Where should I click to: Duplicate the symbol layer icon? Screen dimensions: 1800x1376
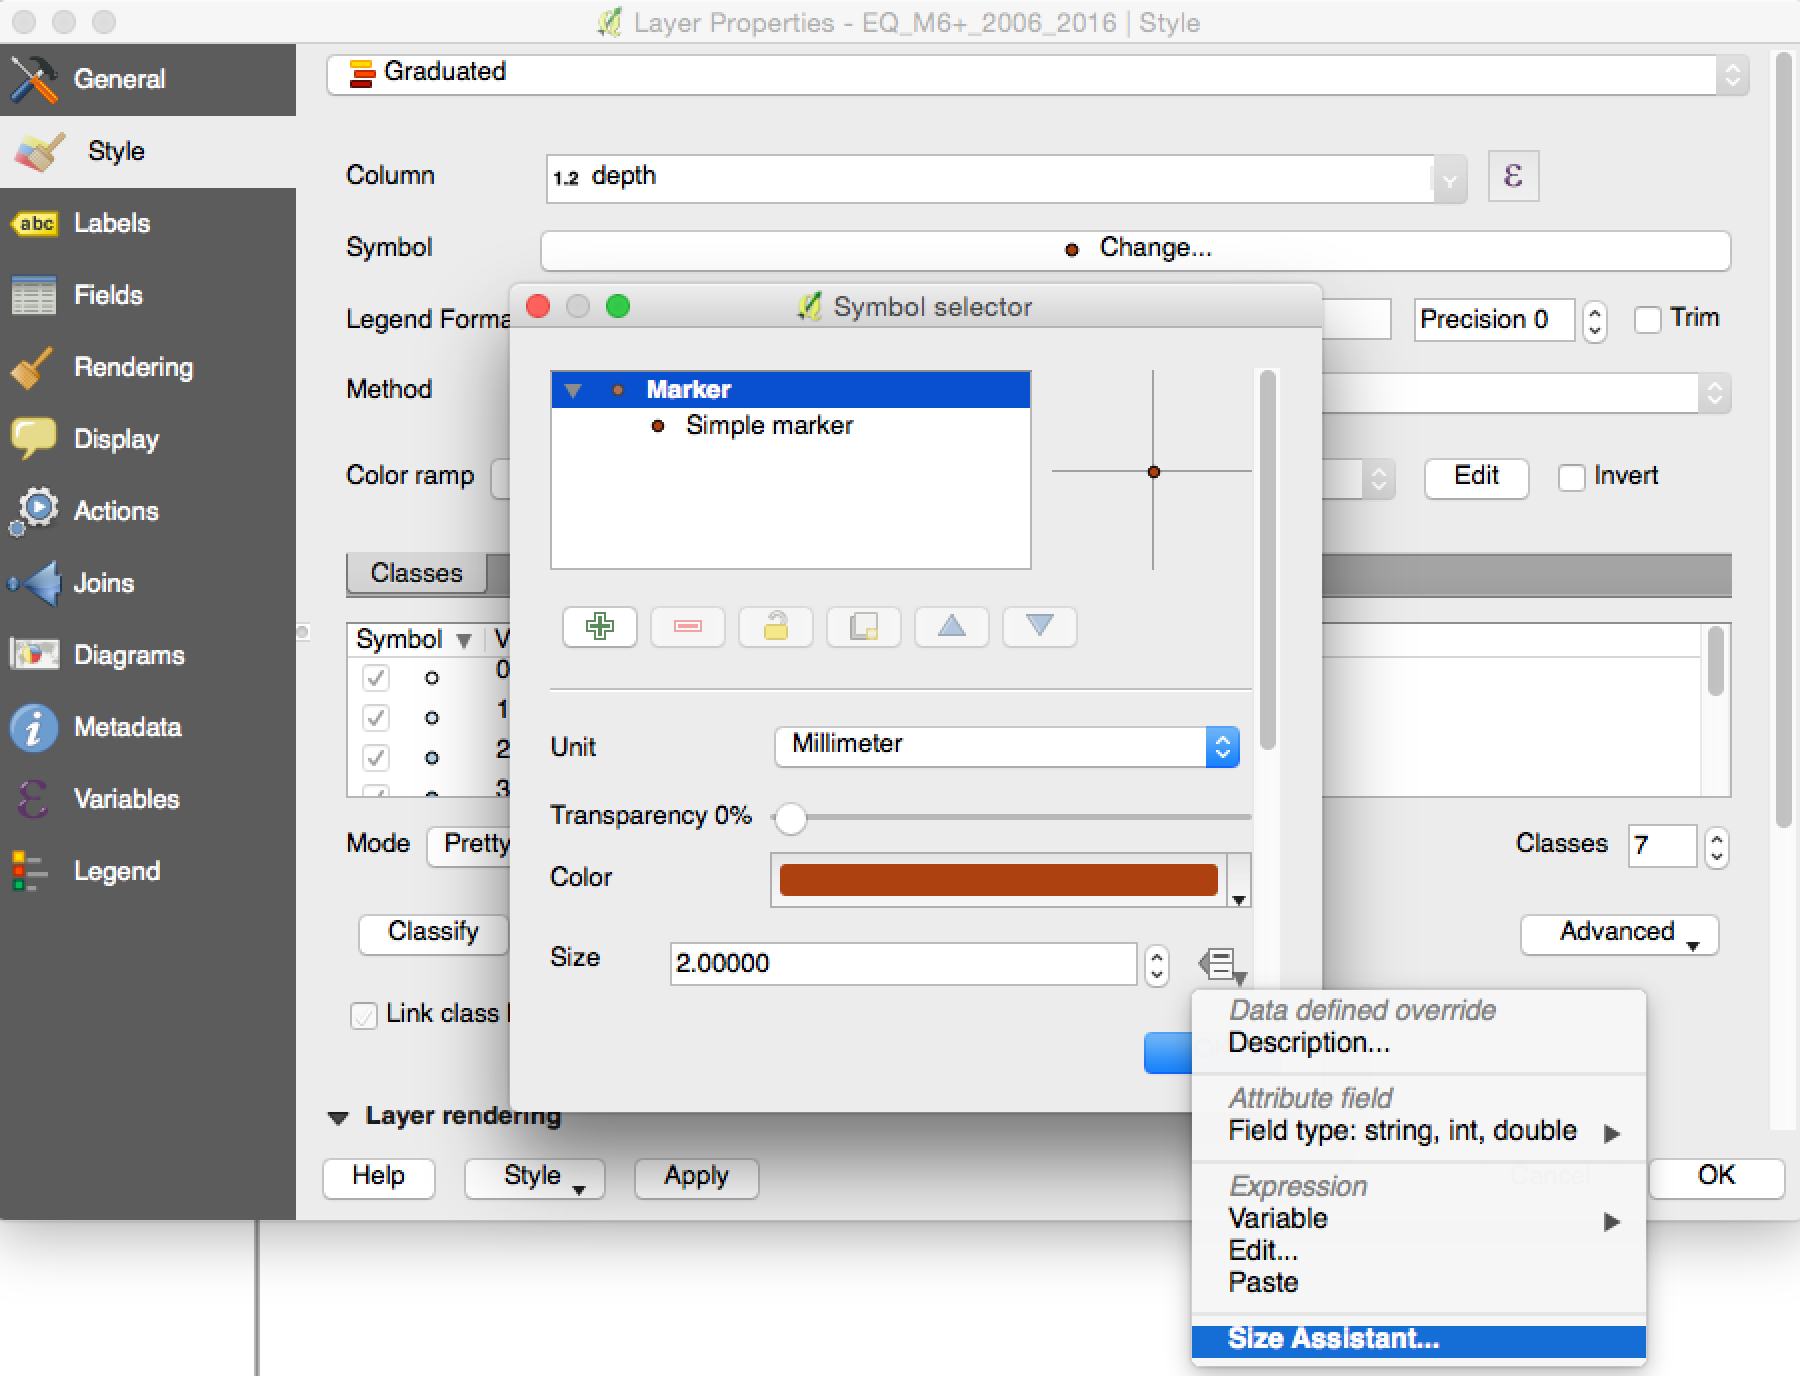coord(863,627)
